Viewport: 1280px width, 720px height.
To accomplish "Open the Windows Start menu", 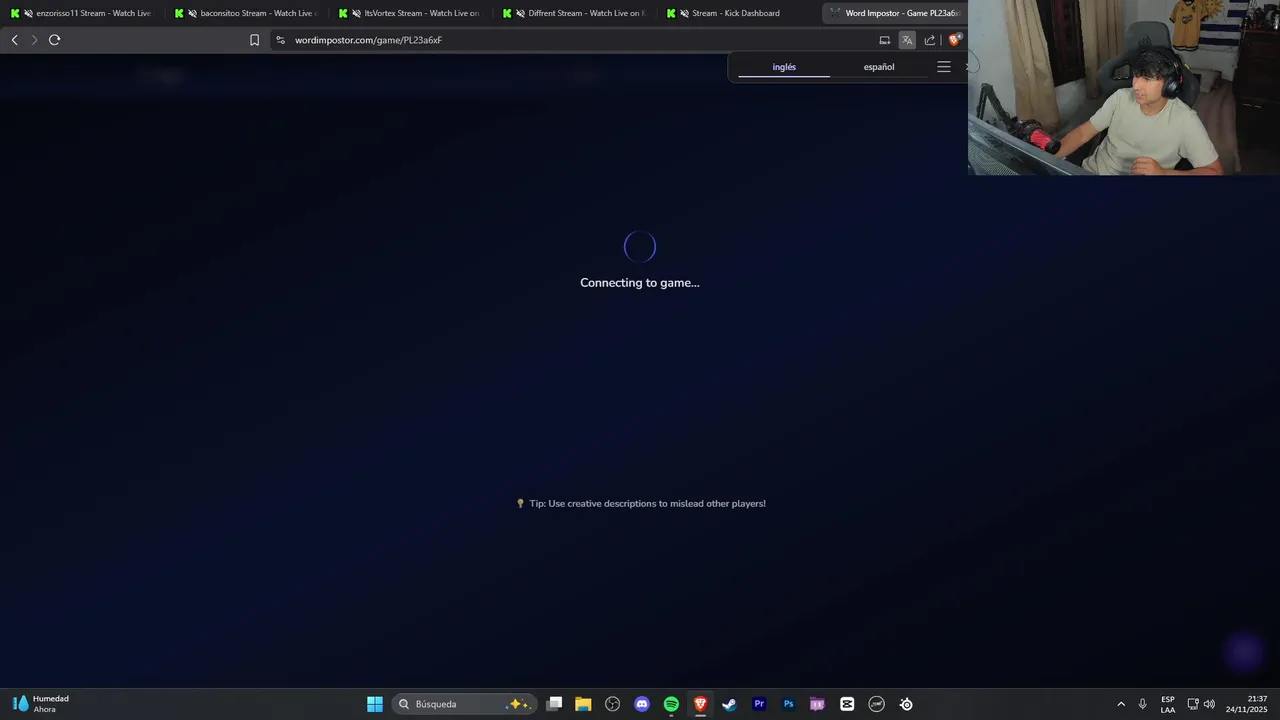I will pos(375,704).
